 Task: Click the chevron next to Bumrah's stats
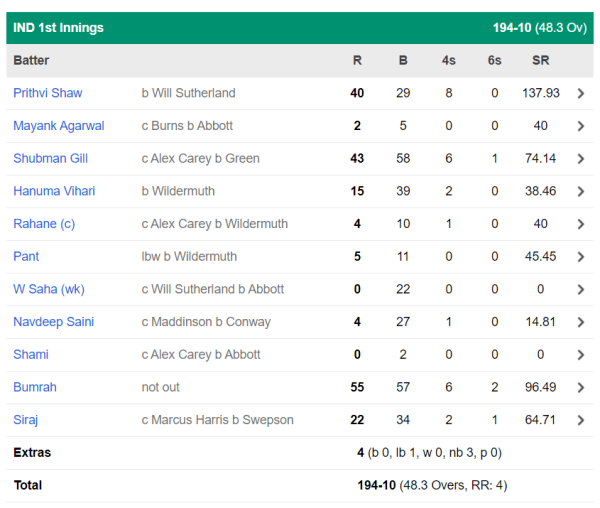click(x=581, y=387)
